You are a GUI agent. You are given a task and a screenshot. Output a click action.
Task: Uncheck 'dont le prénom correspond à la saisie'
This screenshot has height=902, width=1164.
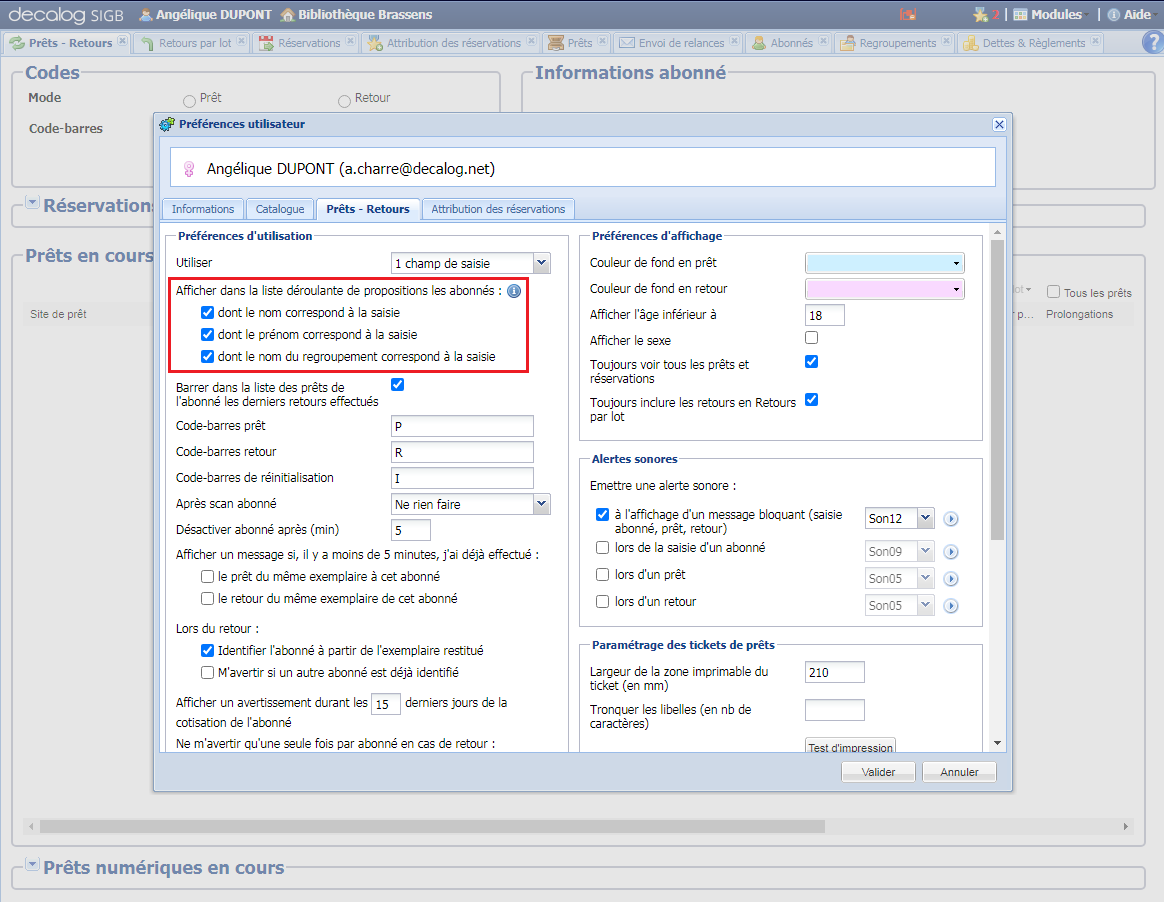pos(208,335)
